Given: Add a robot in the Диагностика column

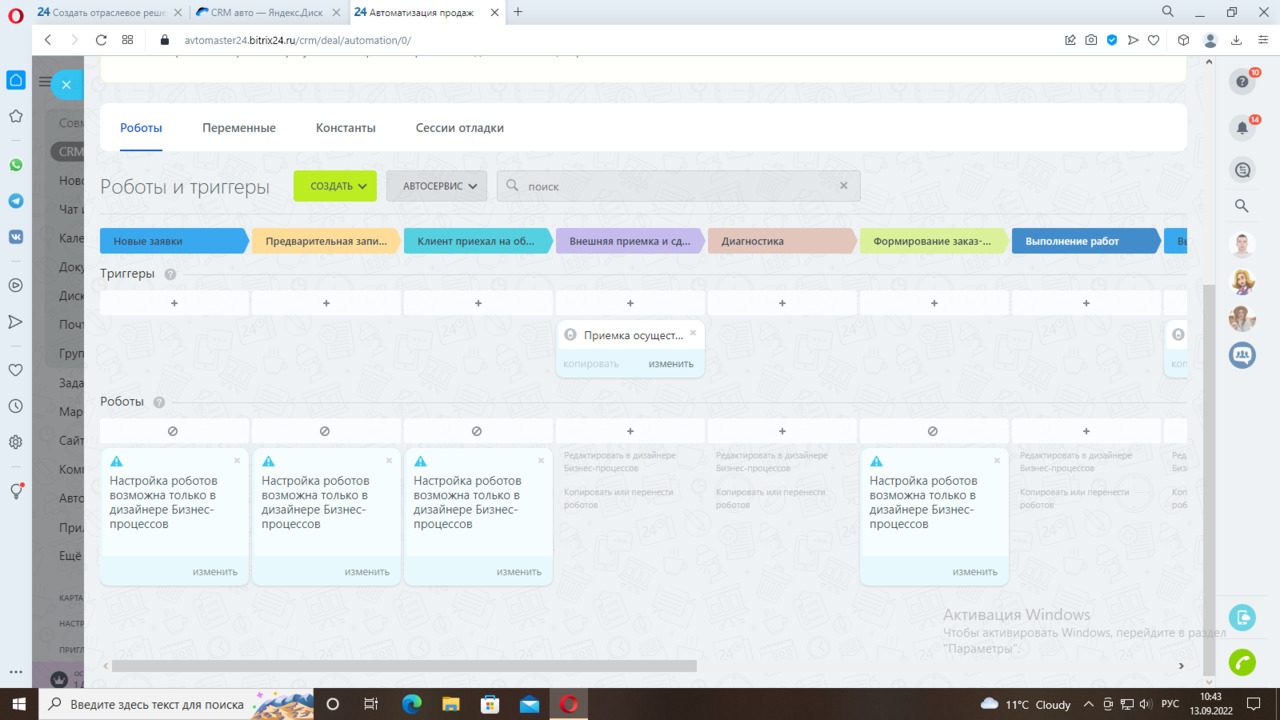Looking at the screenshot, I should pos(782,431).
